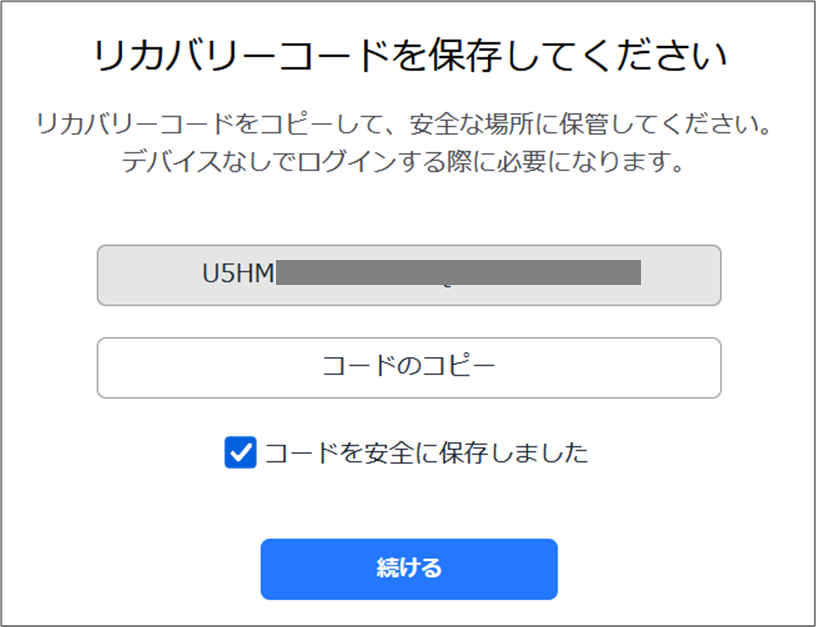Screen dimensions: 816x627
Task: Click the コードを安全に保存しました label text
Action: coord(426,453)
